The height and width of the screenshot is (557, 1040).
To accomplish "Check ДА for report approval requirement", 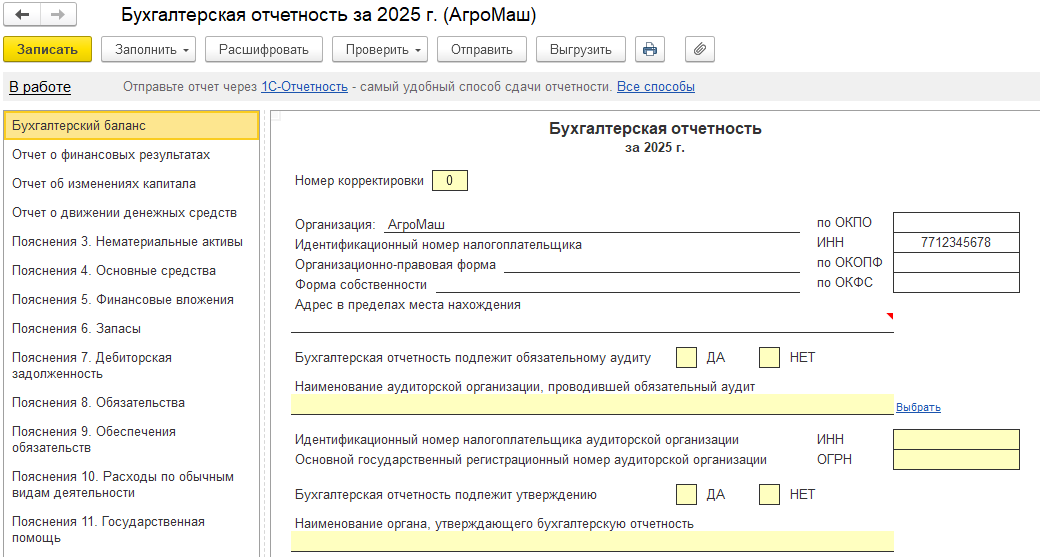I will point(686,494).
